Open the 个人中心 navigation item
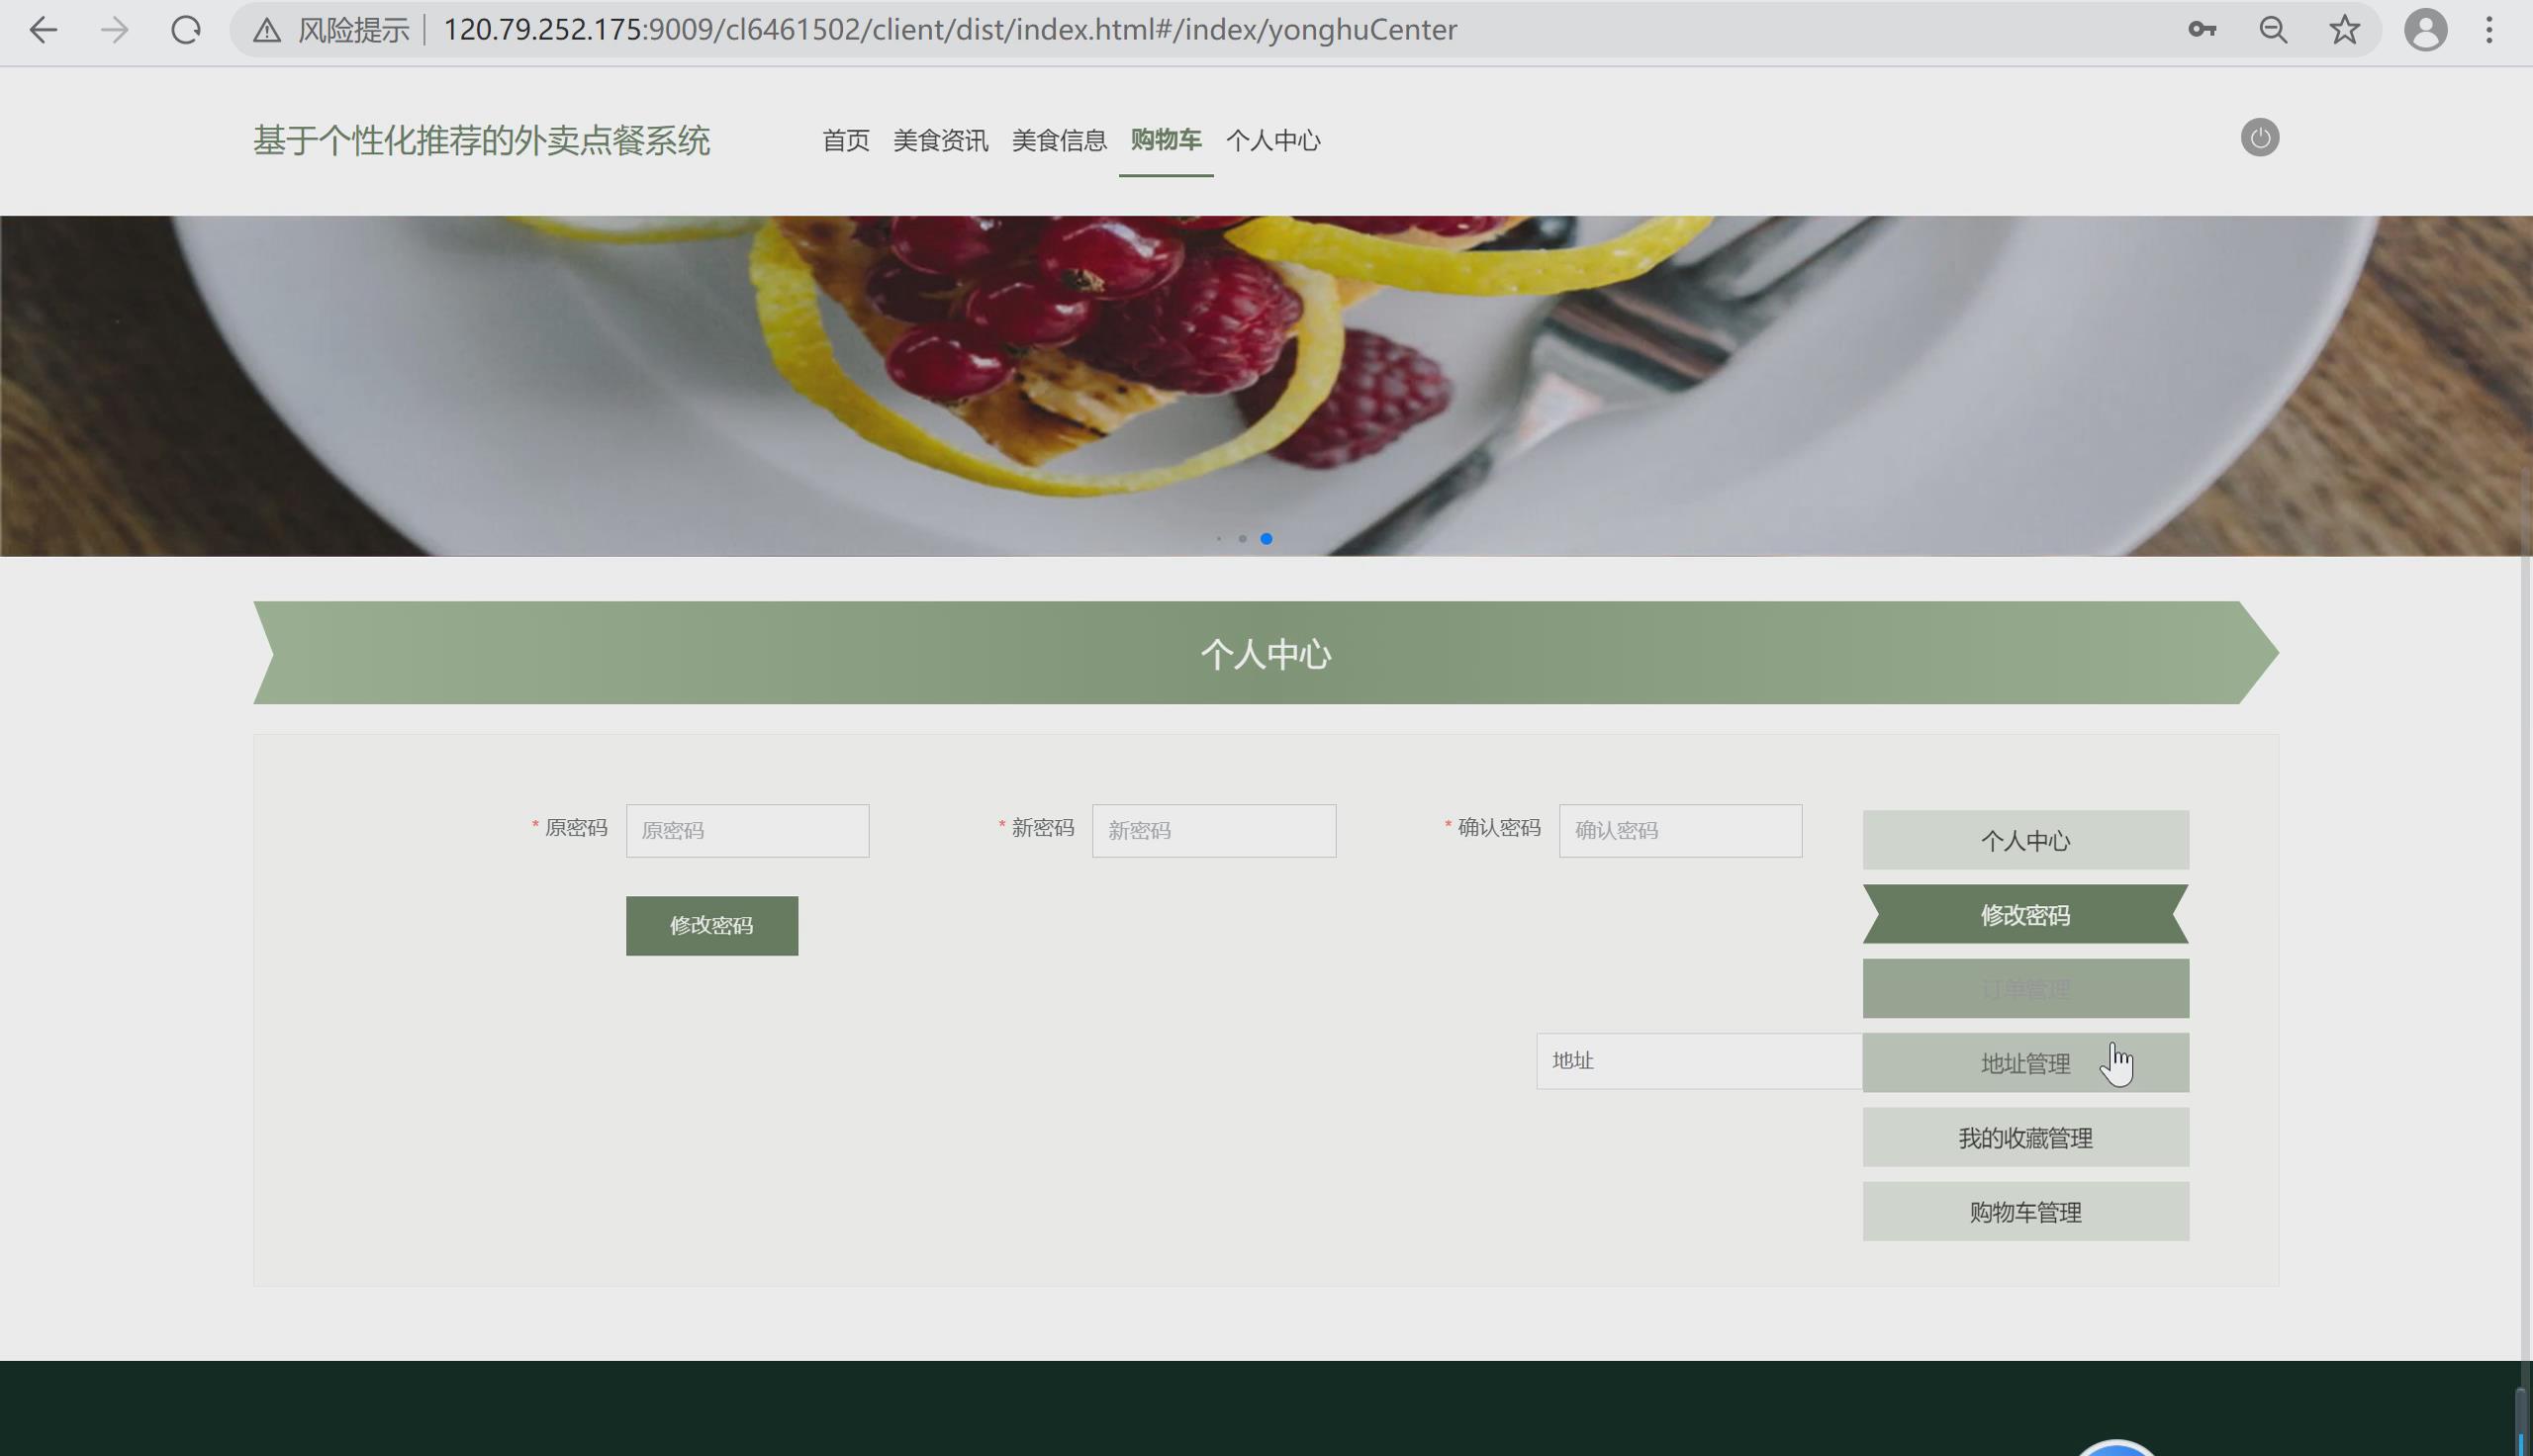The height and width of the screenshot is (1456, 2533). click(1274, 141)
